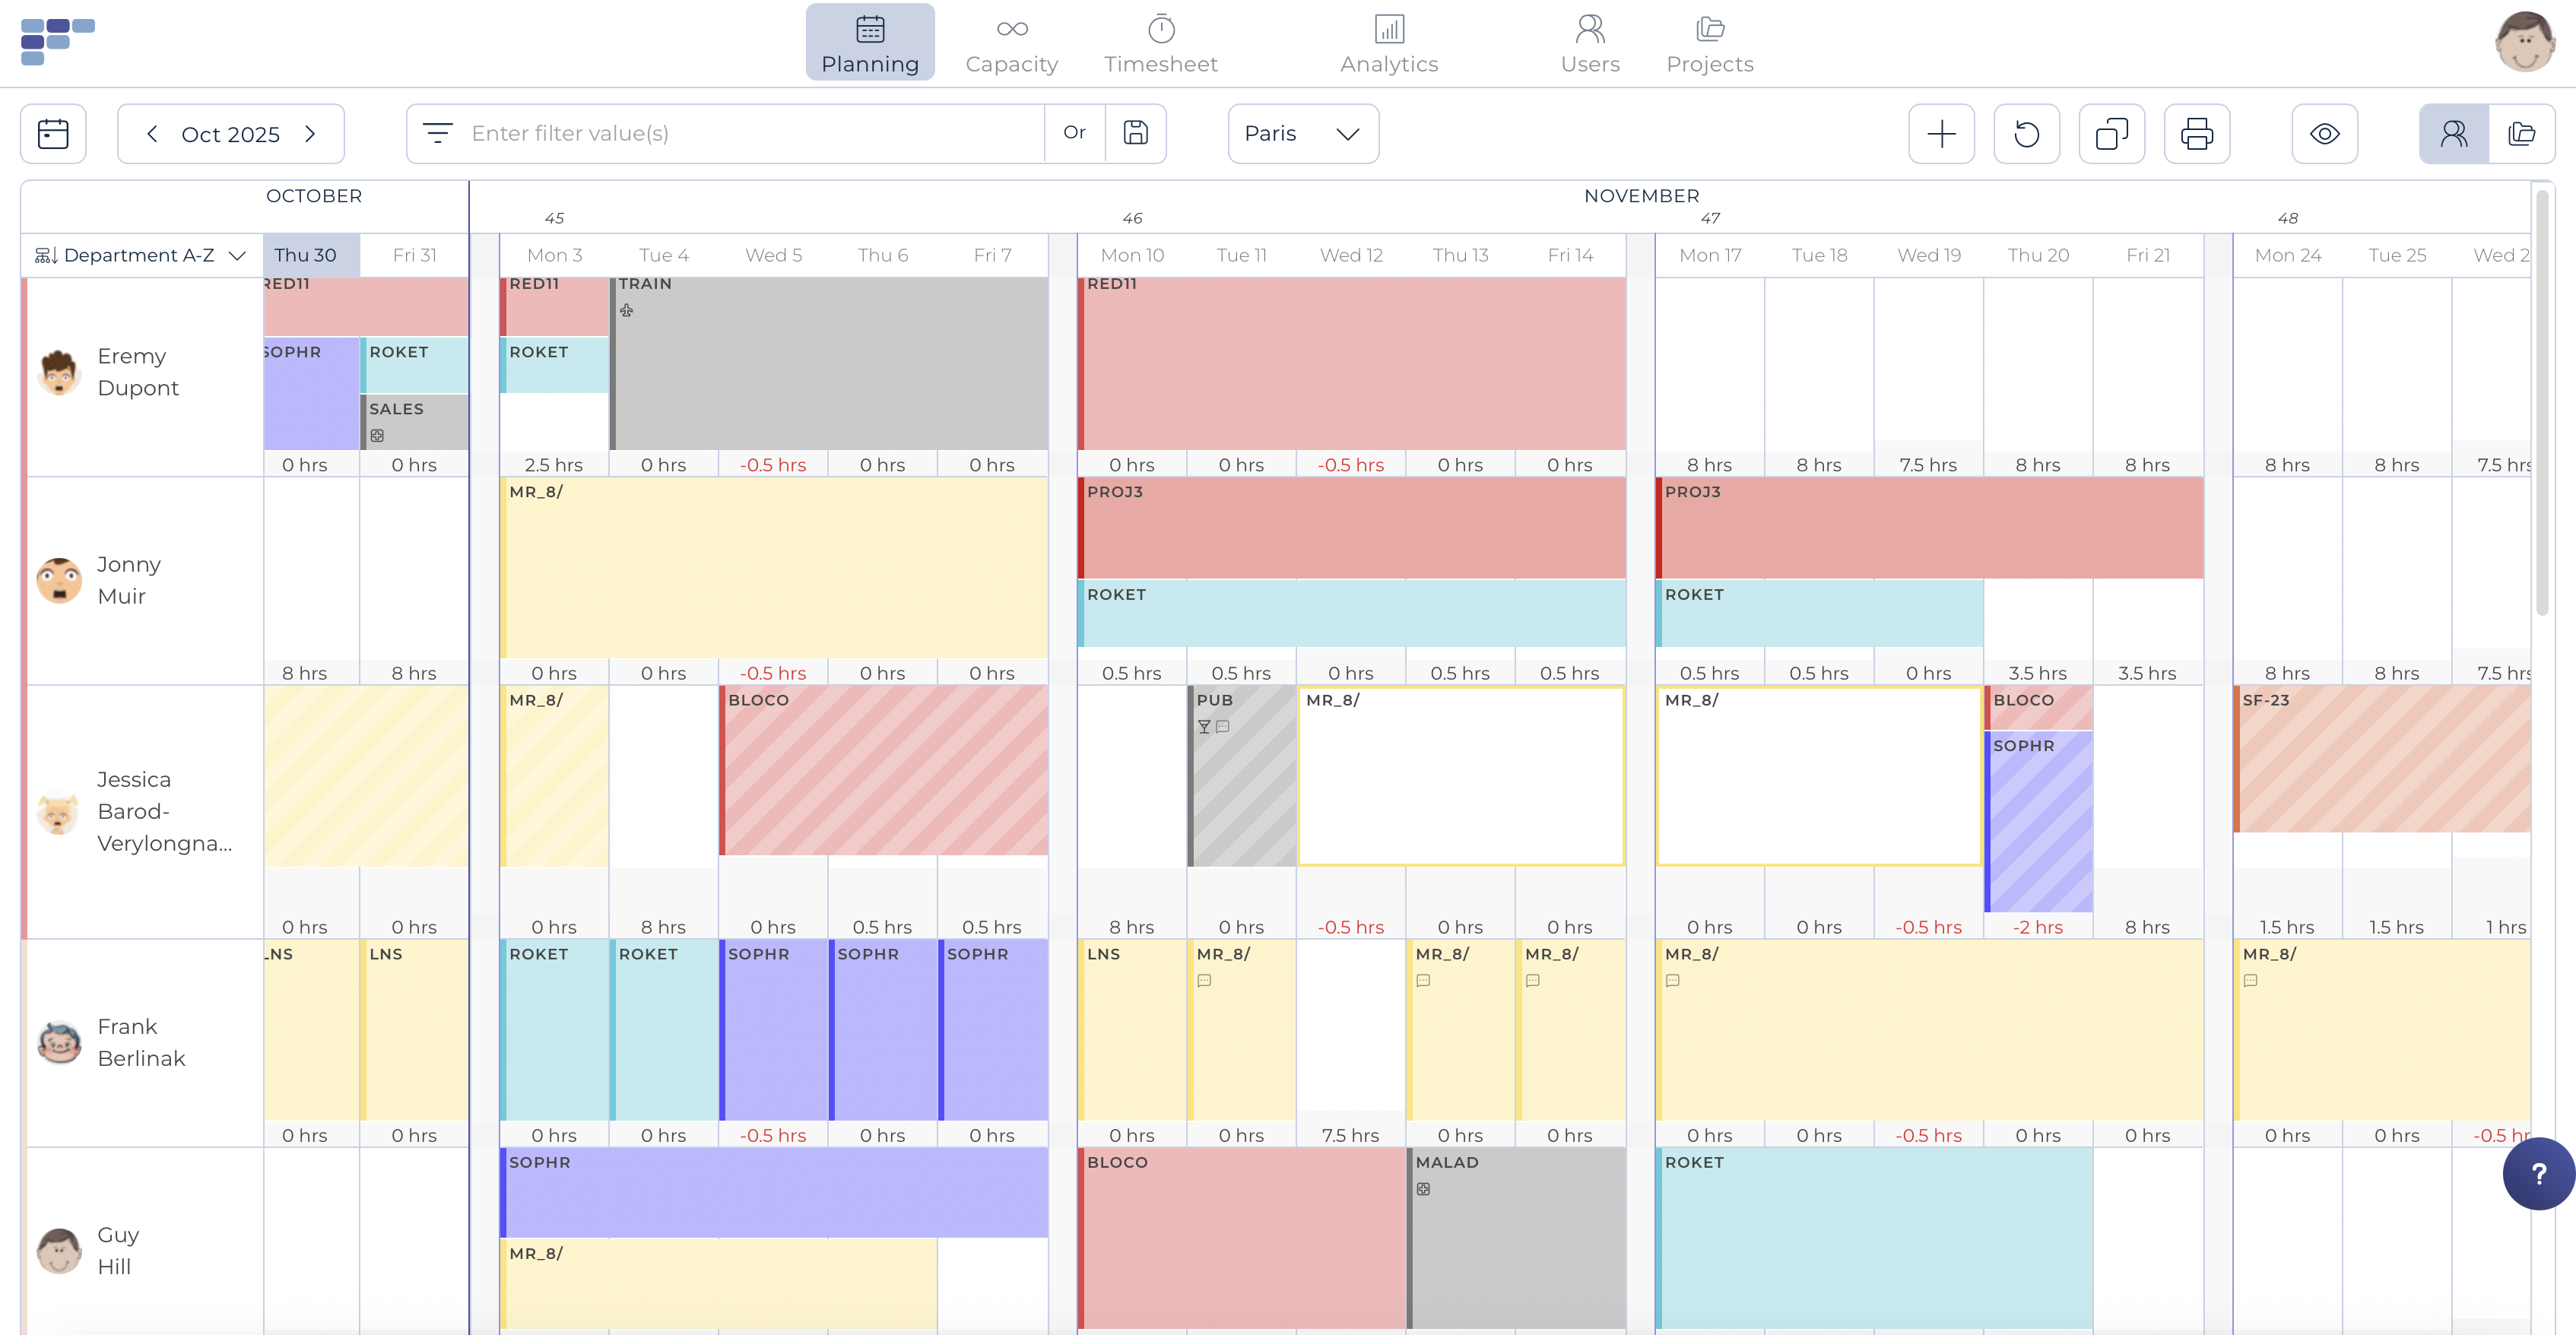Open the Paris location dropdown
The image size is (2576, 1335).
tap(1302, 133)
